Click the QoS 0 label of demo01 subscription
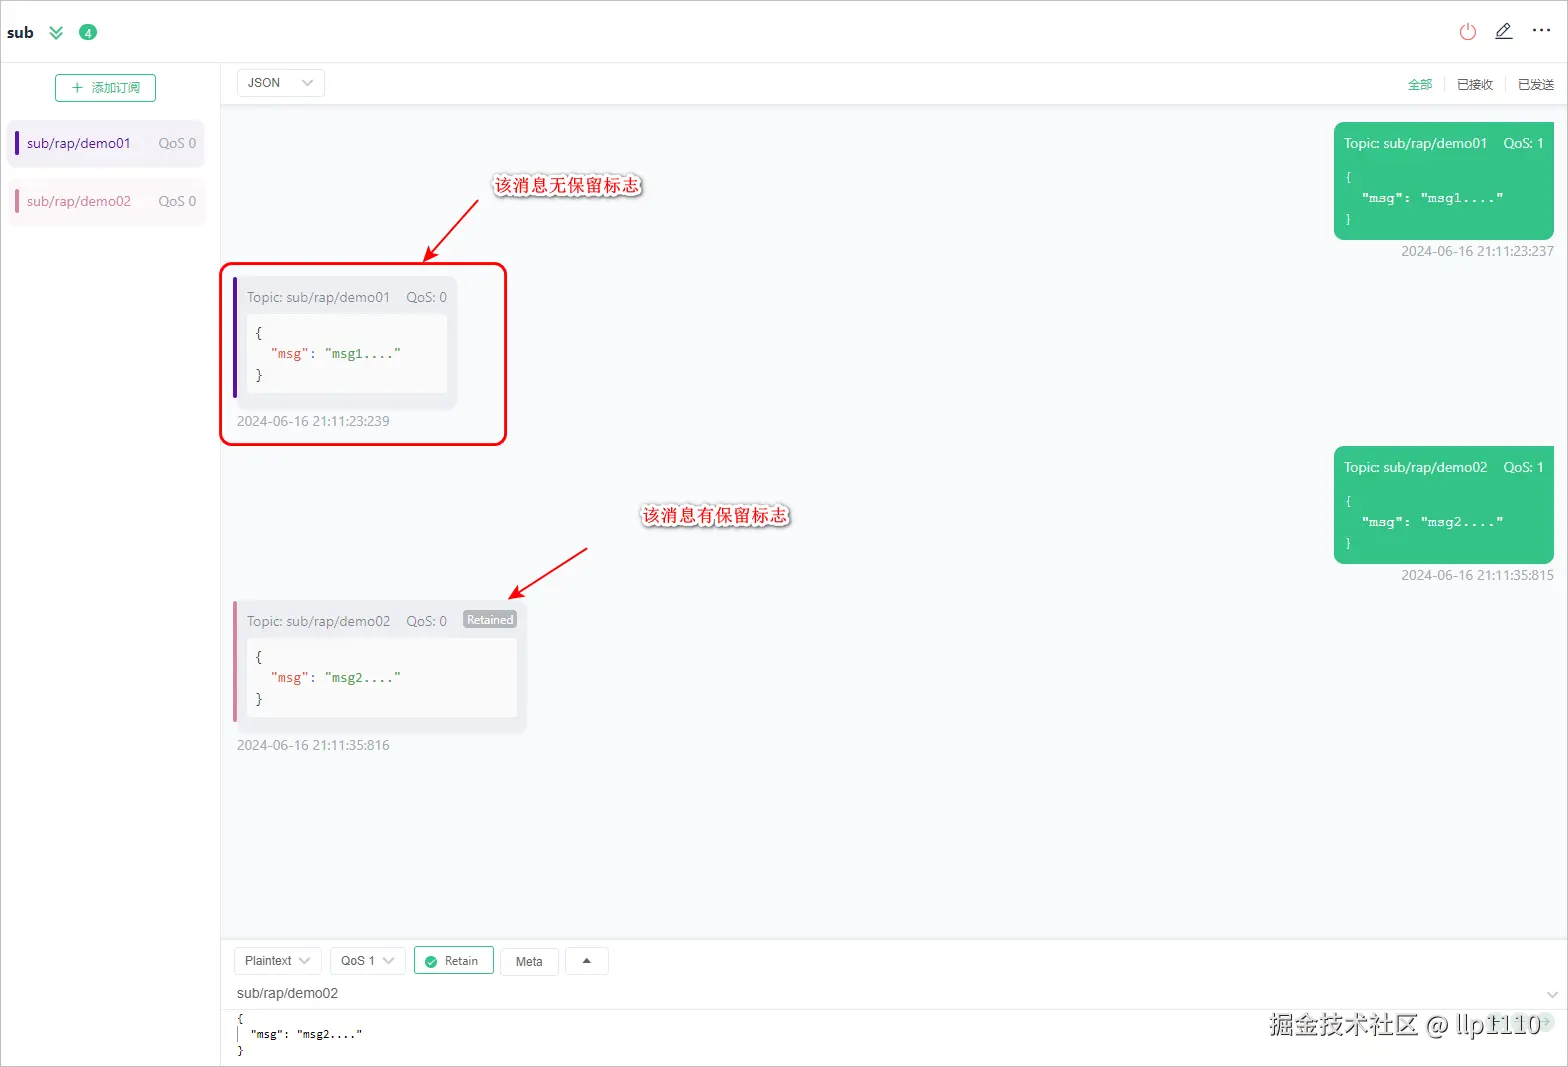Viewport: 1568px width, 1067px height. point(177,143)
